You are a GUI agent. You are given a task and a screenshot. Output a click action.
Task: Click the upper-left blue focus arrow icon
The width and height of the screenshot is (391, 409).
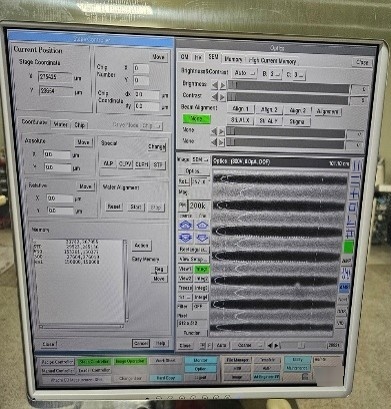coord(186,225)
